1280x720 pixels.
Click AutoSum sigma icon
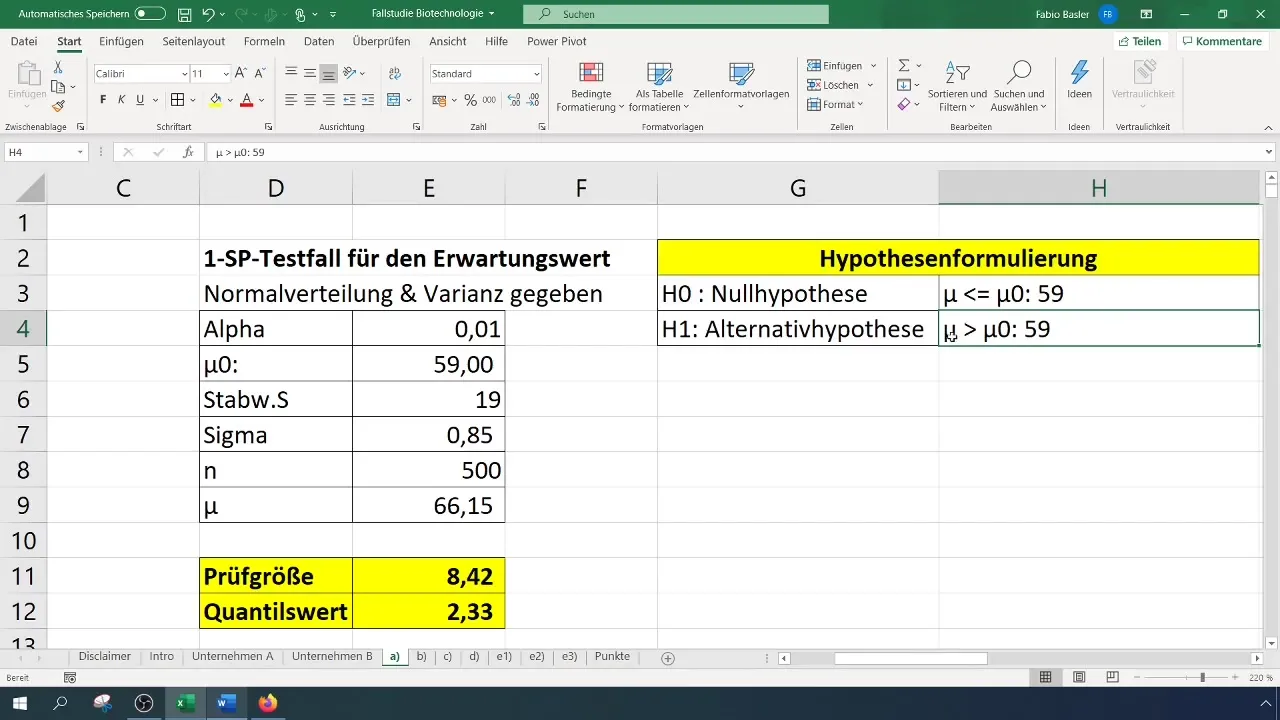904,66
